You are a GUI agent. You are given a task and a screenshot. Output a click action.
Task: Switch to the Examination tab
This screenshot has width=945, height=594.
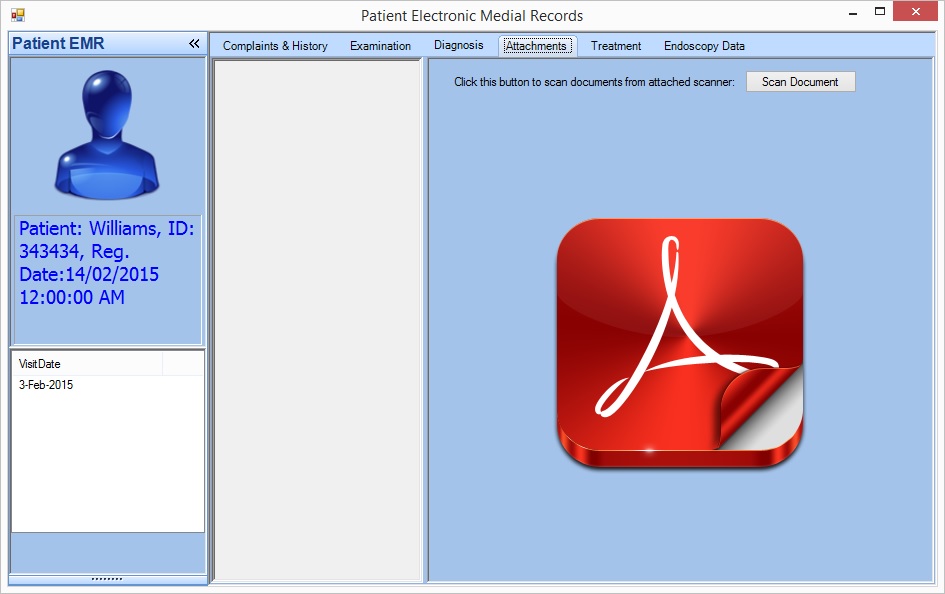(380, 46)
